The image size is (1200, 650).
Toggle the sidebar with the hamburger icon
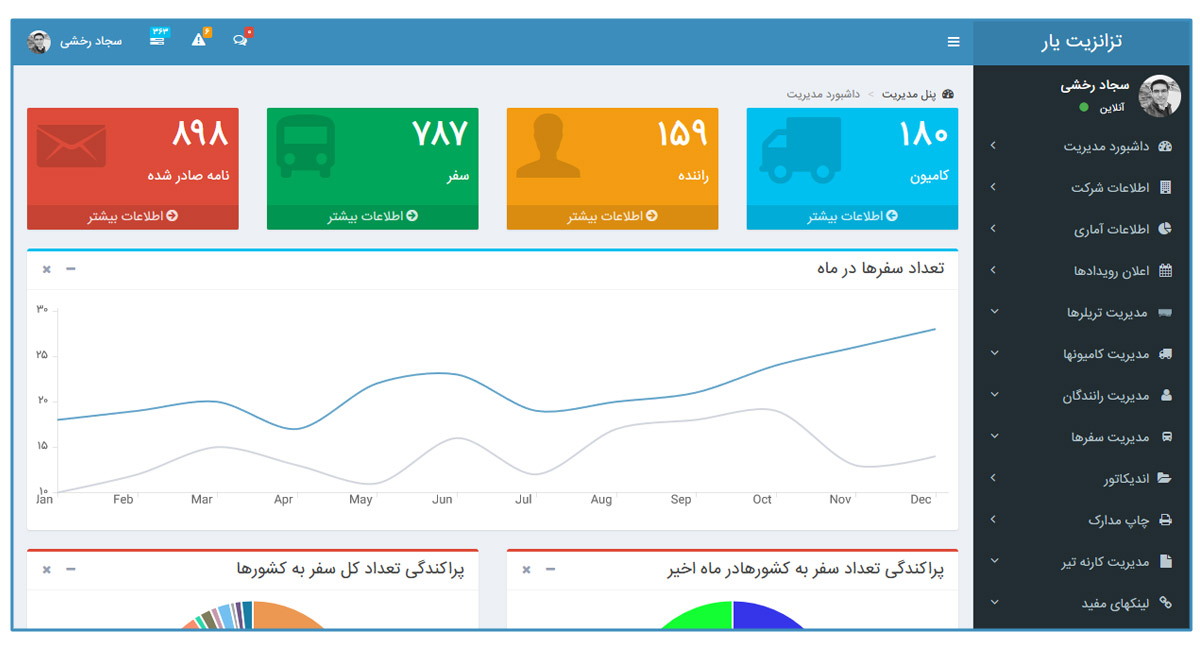point(953,42)
